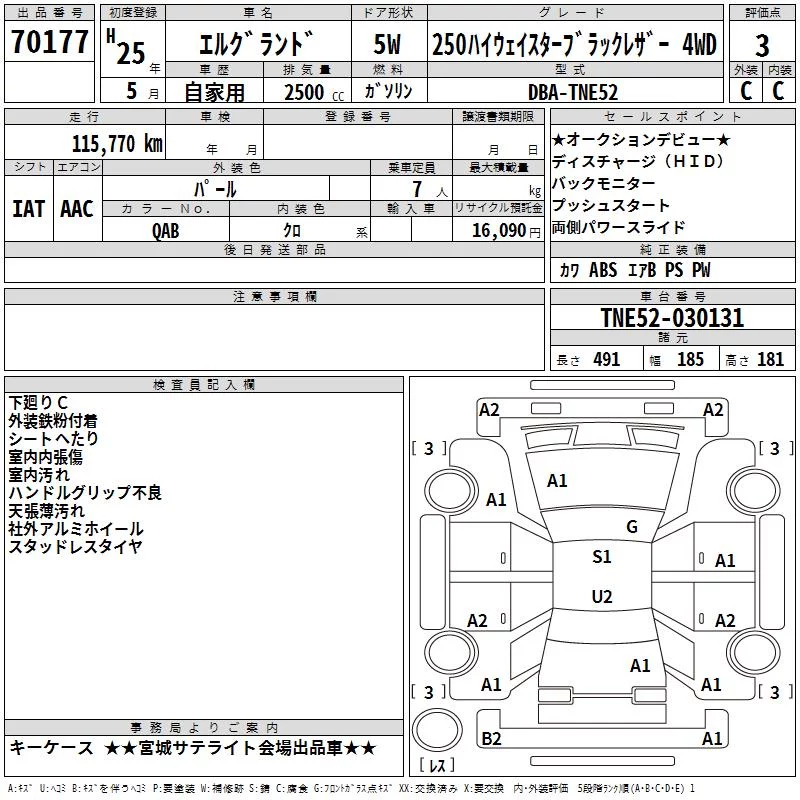The height and width of the screenshot is (800, 800).
Task: Click sales point プッシュスタート
Action: (611, 205)
